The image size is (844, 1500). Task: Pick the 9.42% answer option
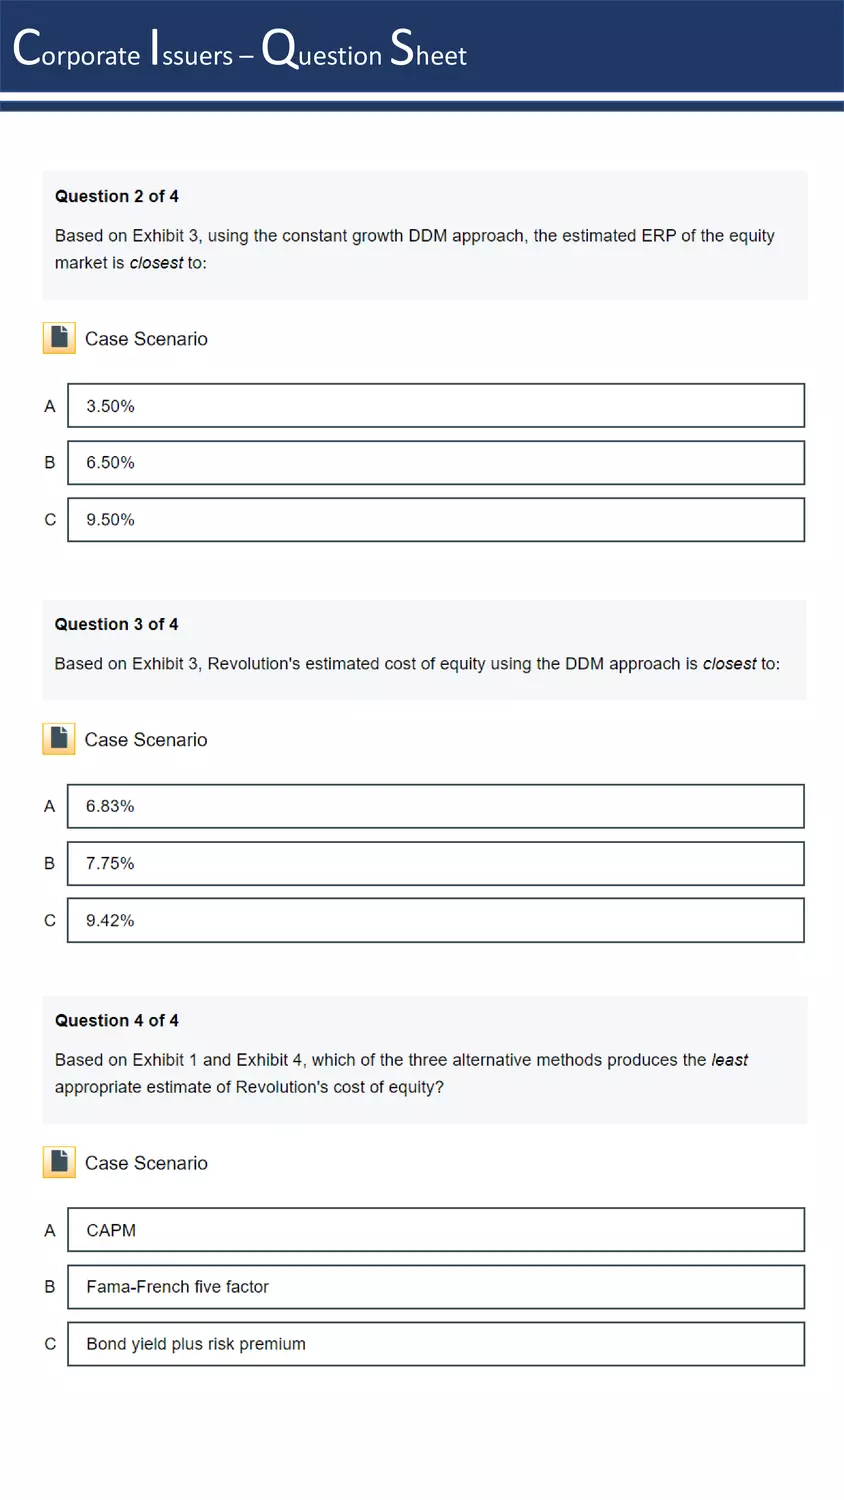(x=436, y=920)
